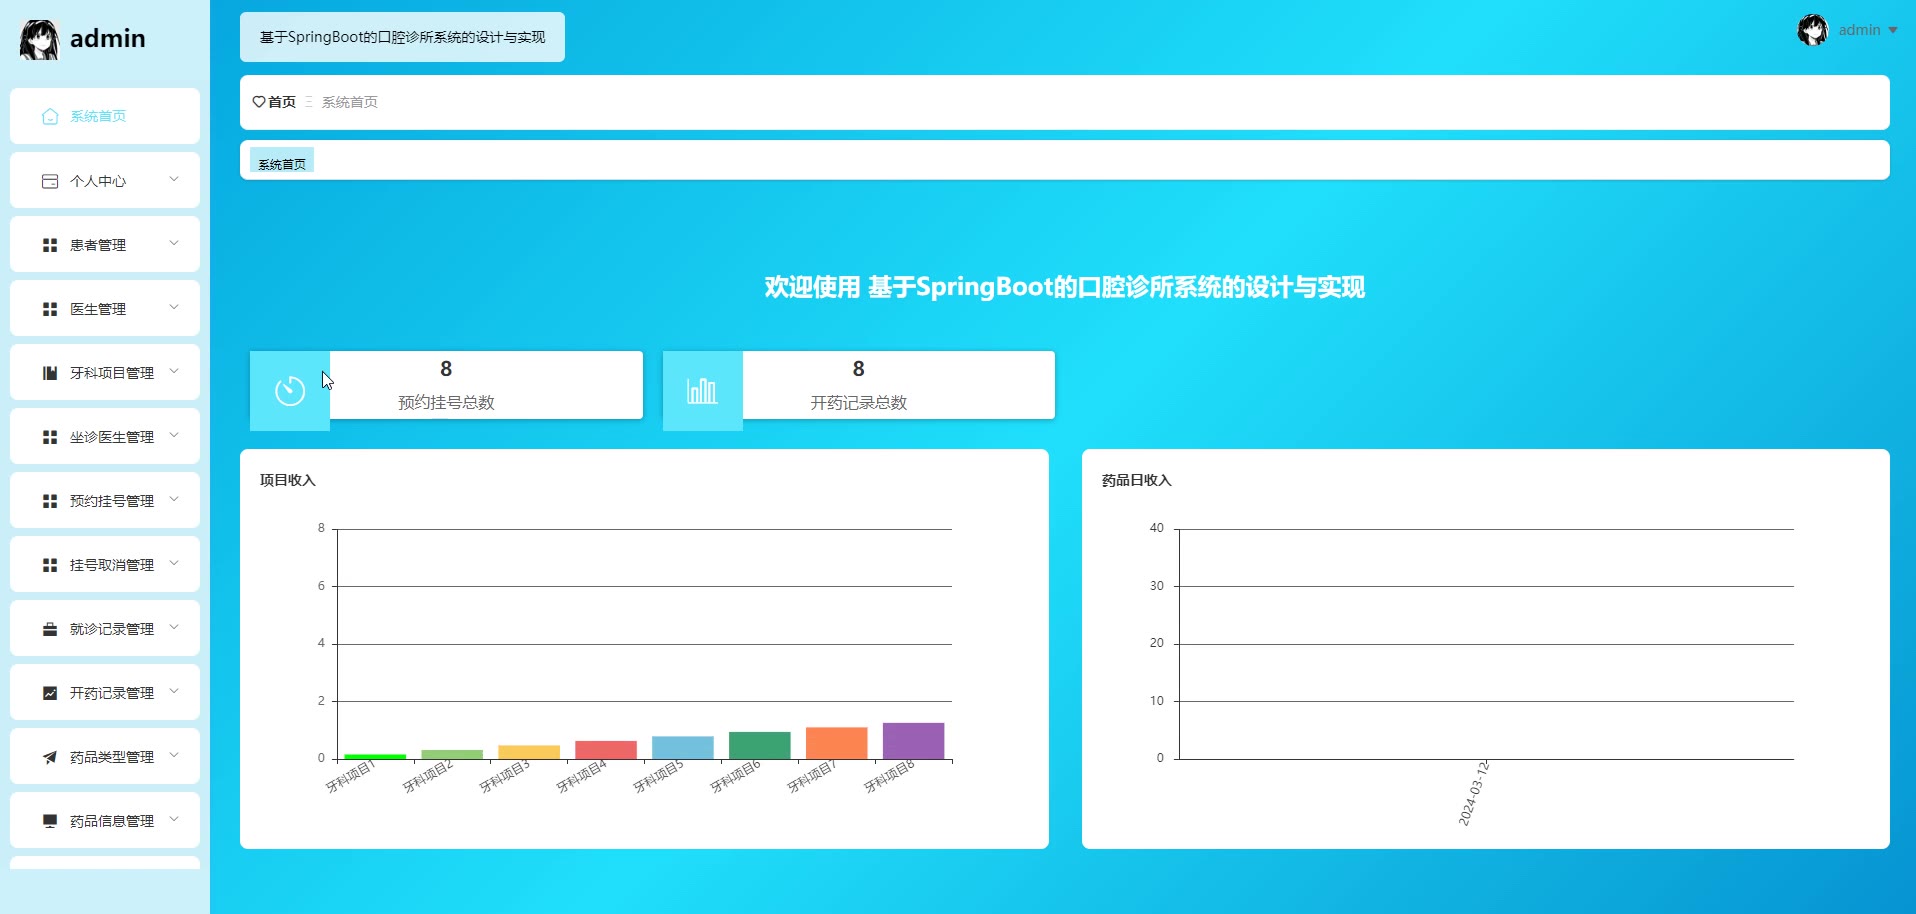Viewport: 1916px width, 914px height.
Task: Click the timer icon on 预约挂号总数 card
Action: click(x=290, y=391)
